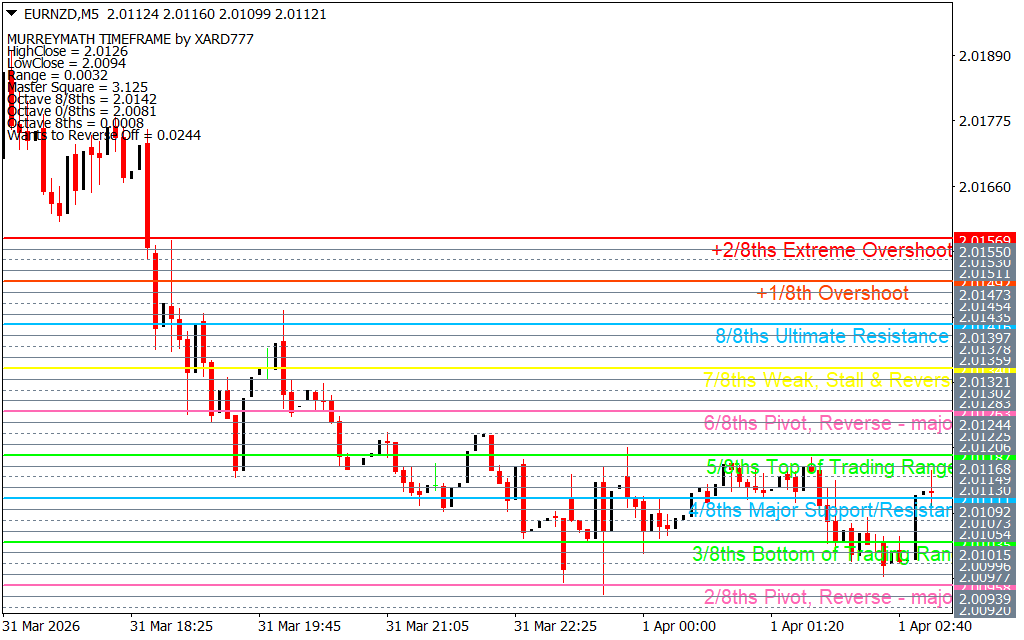This screenshot has width=1024, height=640.
Task: Click the 31 Mar 18:25 time label
Action: (x=171, y=626)
